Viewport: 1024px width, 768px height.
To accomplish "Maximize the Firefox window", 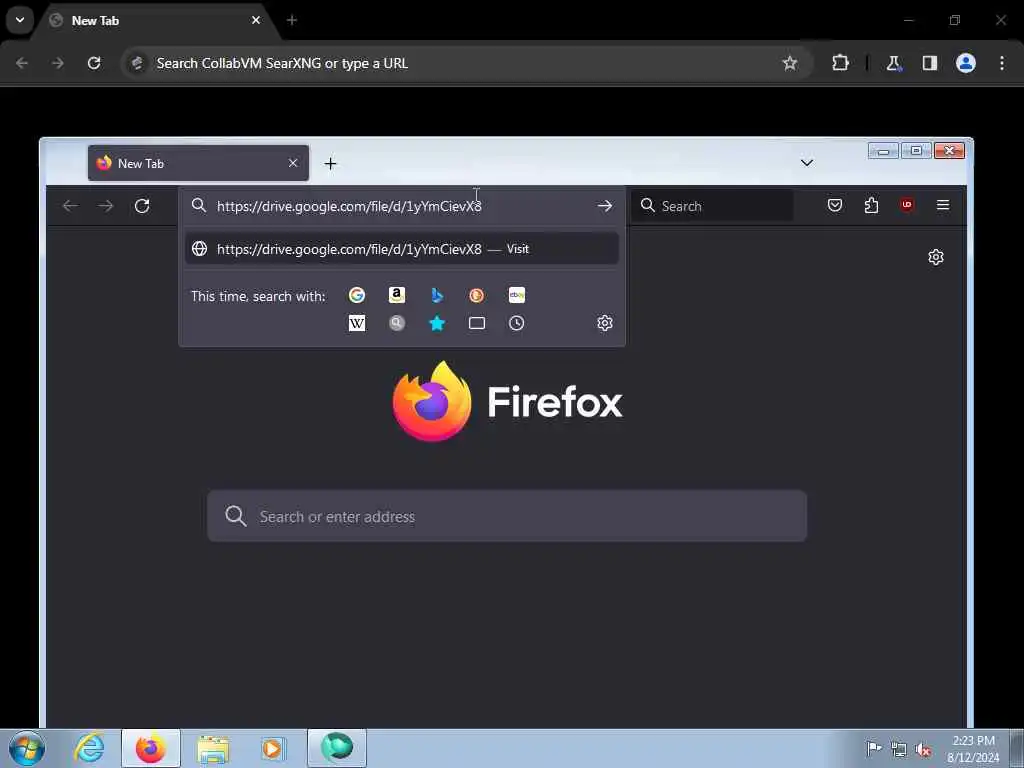I will (916, 152).
